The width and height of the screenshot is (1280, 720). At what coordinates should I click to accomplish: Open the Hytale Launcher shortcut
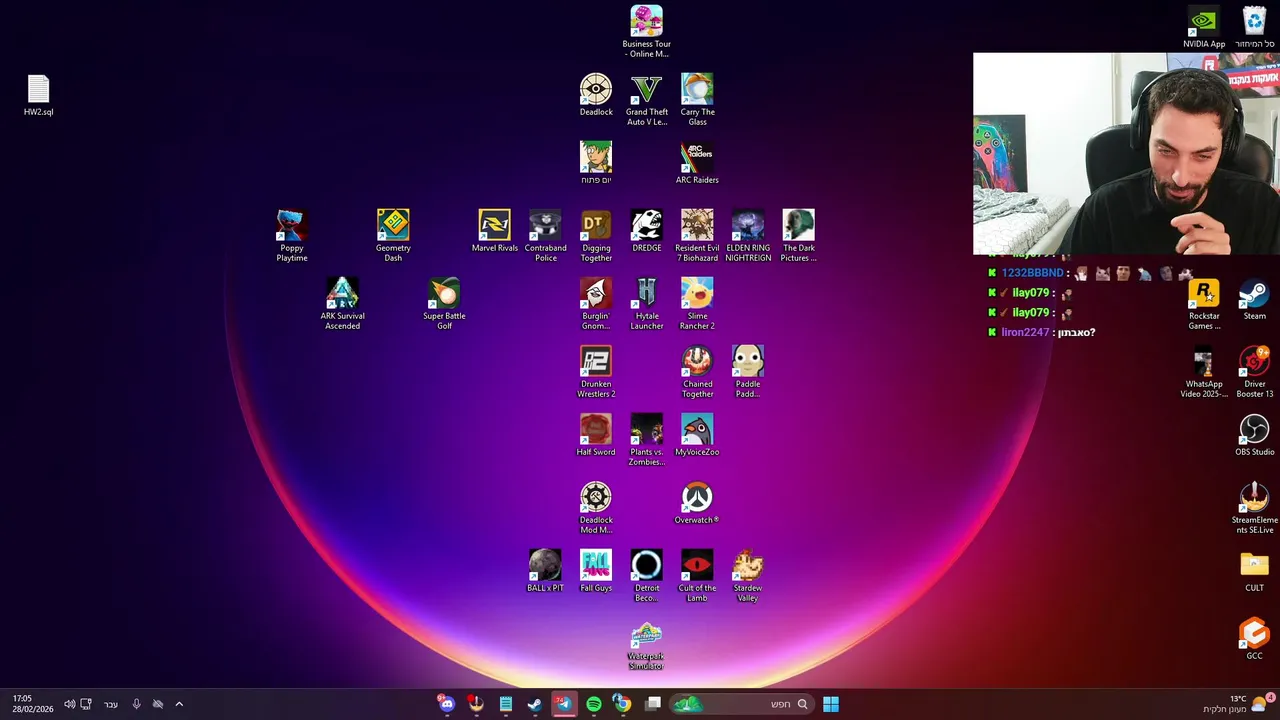click(x=646, y=303)
